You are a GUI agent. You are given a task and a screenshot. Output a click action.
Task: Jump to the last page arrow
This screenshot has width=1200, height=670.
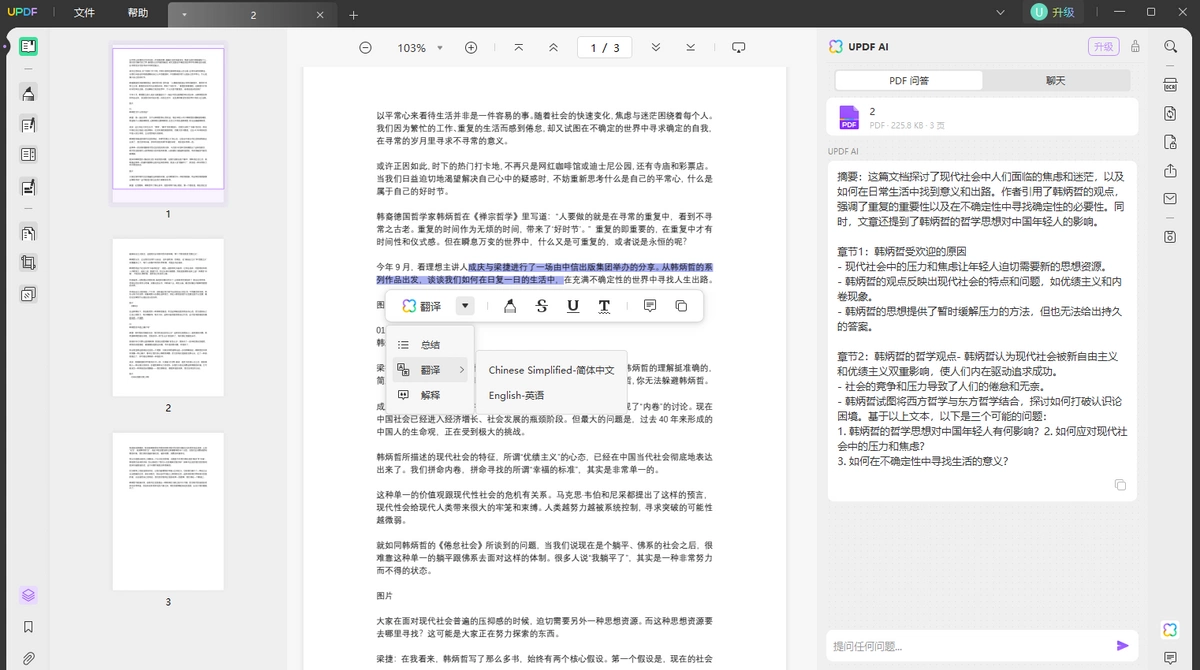coord(691,48)
